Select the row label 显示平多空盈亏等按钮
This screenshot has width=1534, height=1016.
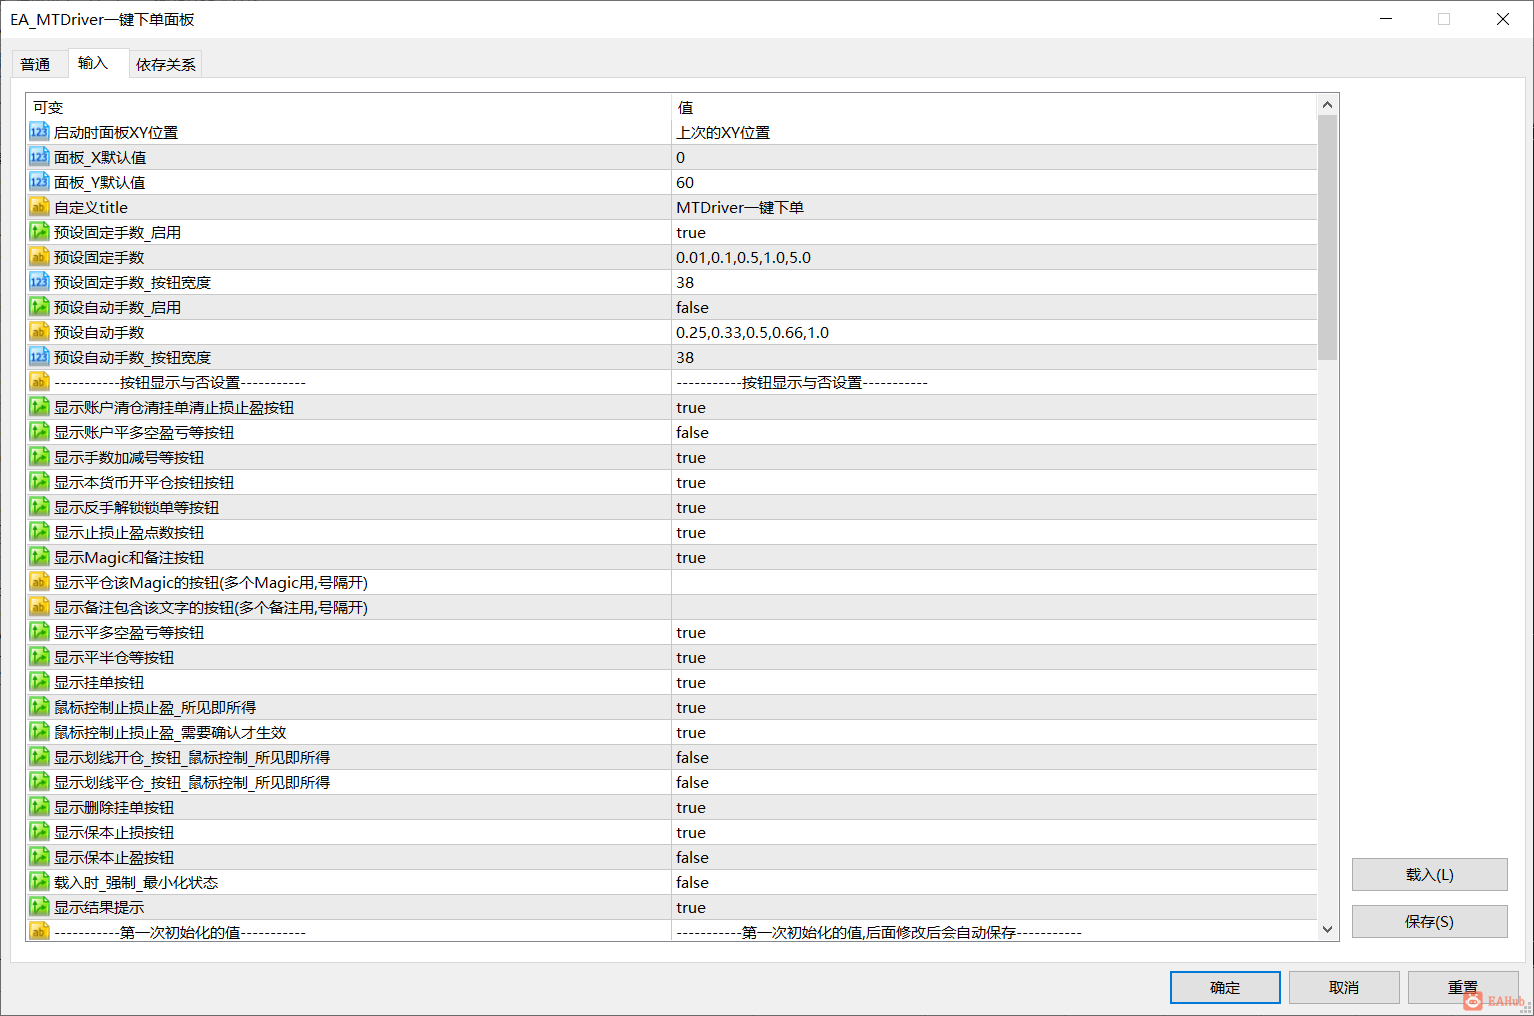point(129,632)
